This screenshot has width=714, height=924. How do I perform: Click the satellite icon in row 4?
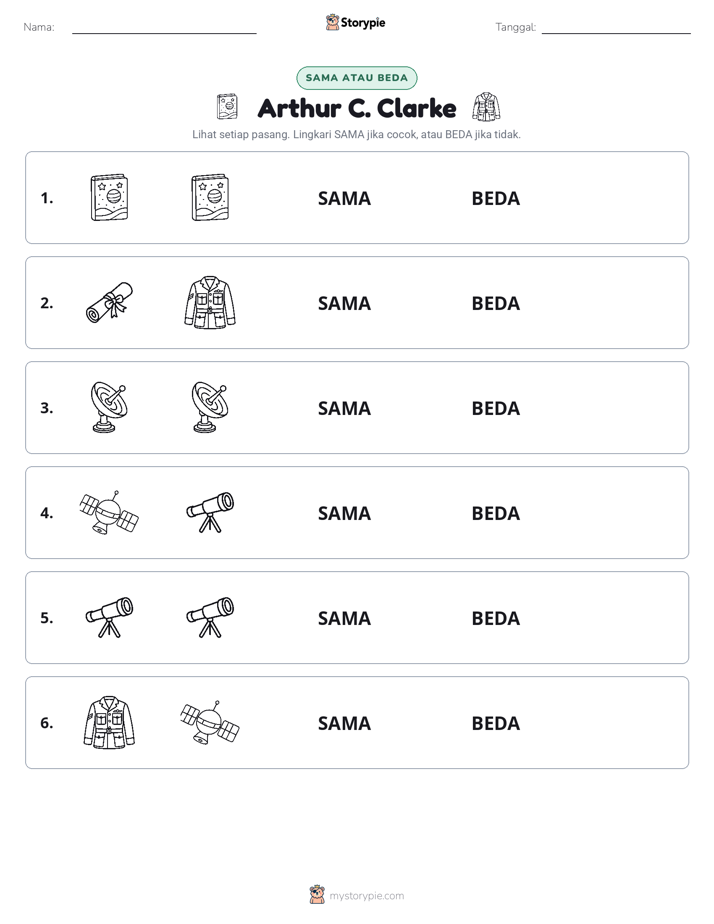(109, 513)
